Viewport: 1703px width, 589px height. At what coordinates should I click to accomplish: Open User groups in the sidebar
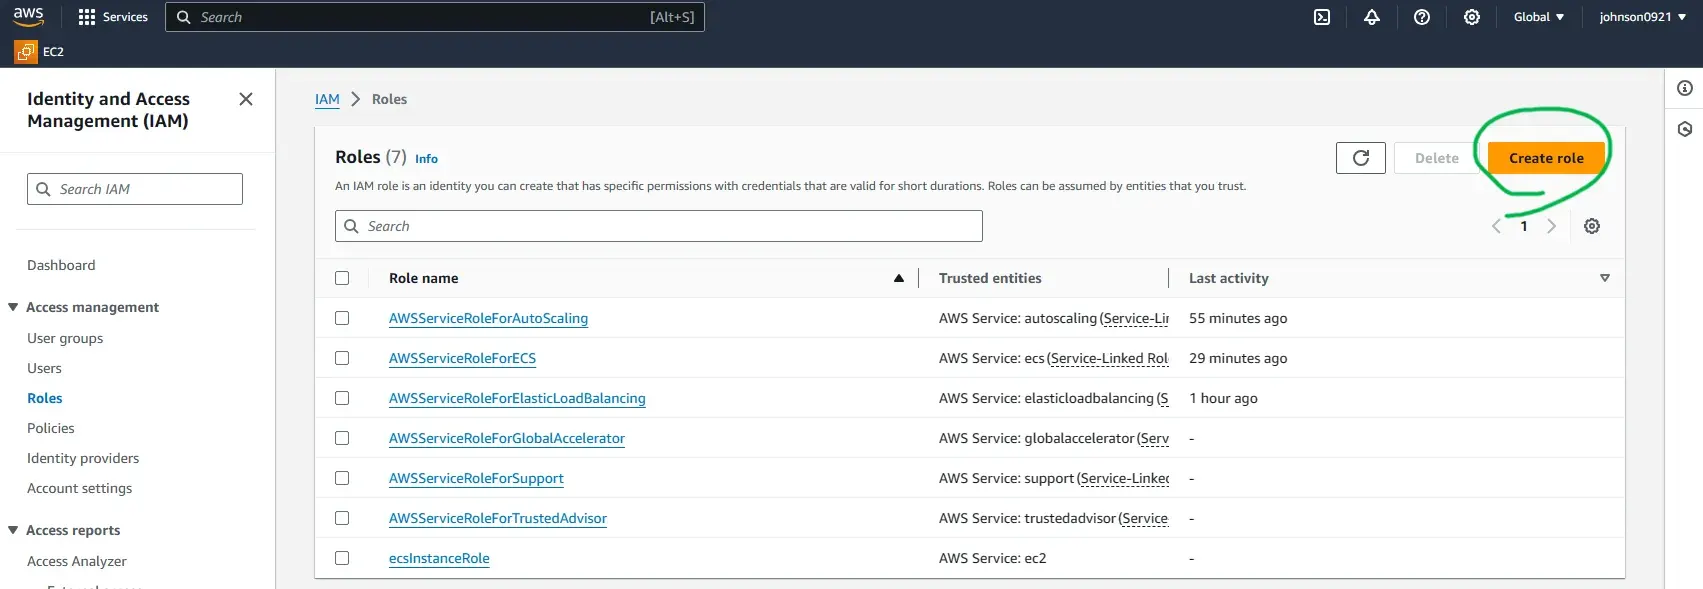coord(65,338)
